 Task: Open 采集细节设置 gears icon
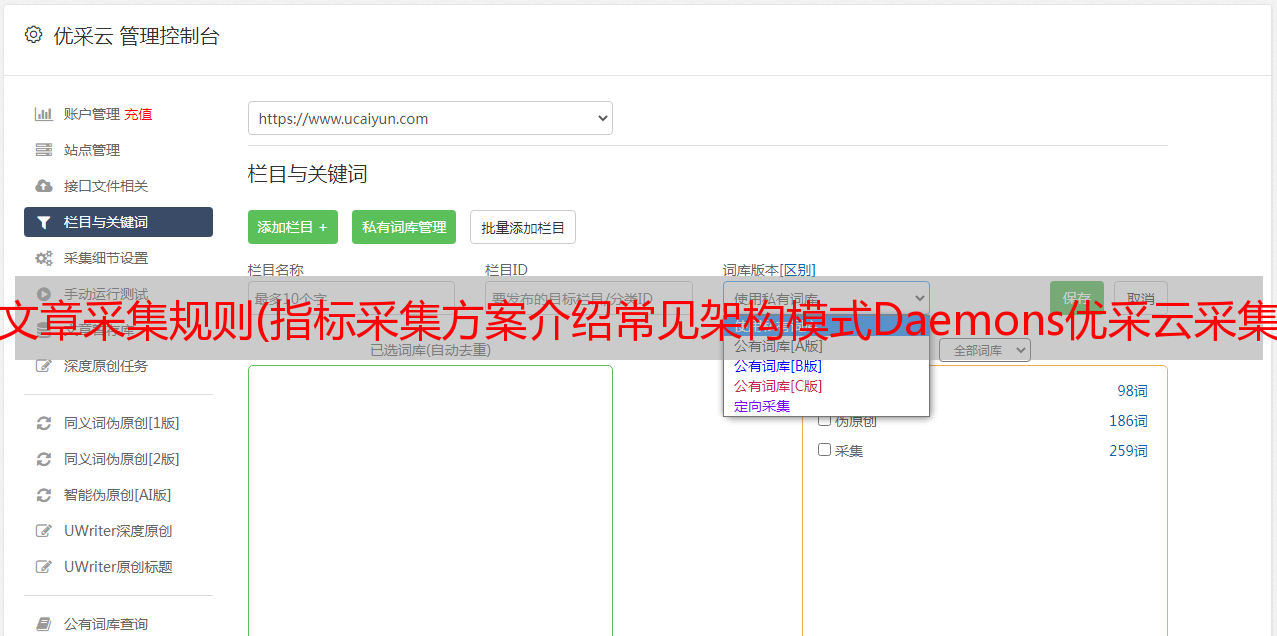tap(43, 258)
